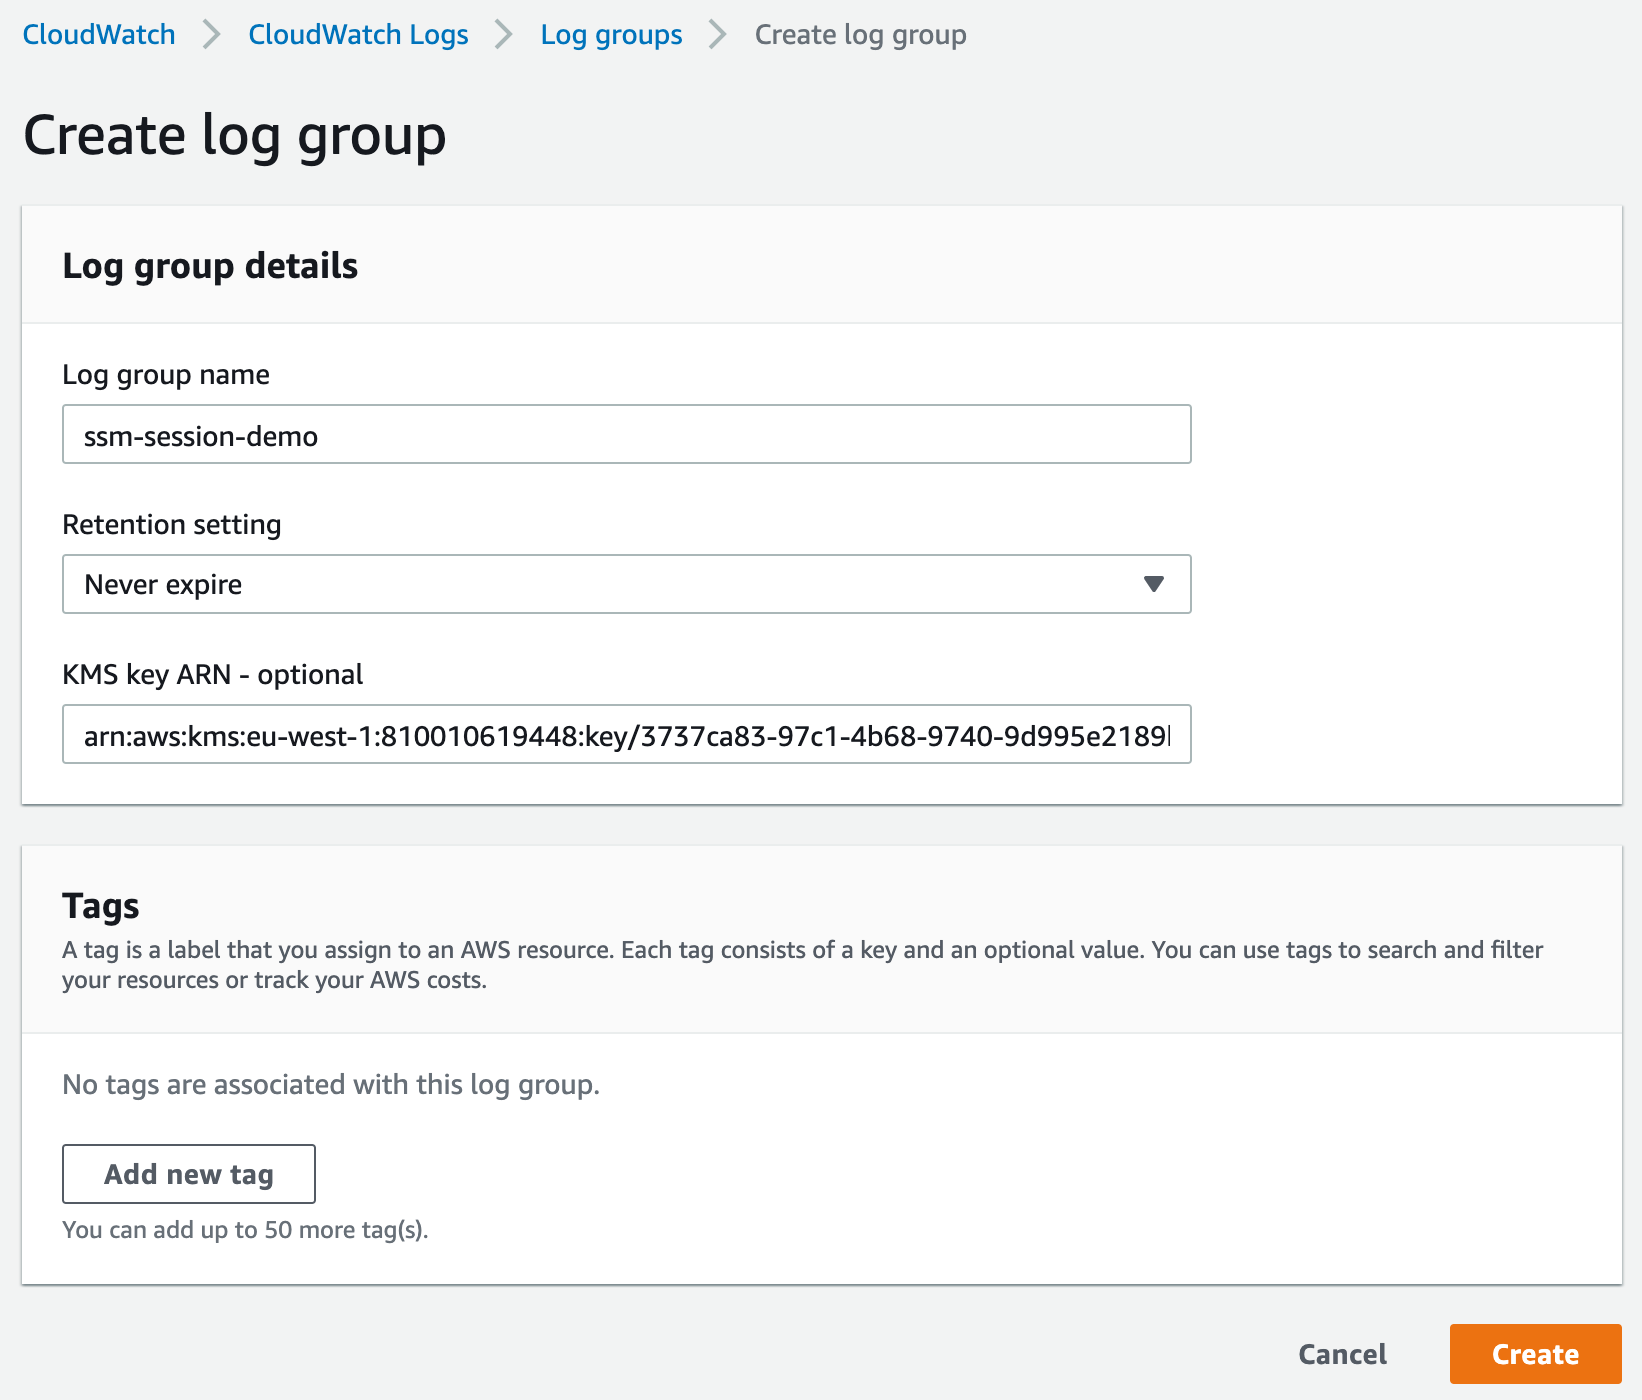
Task: Open the Retention setting dropdown
Action: (626, 584)
